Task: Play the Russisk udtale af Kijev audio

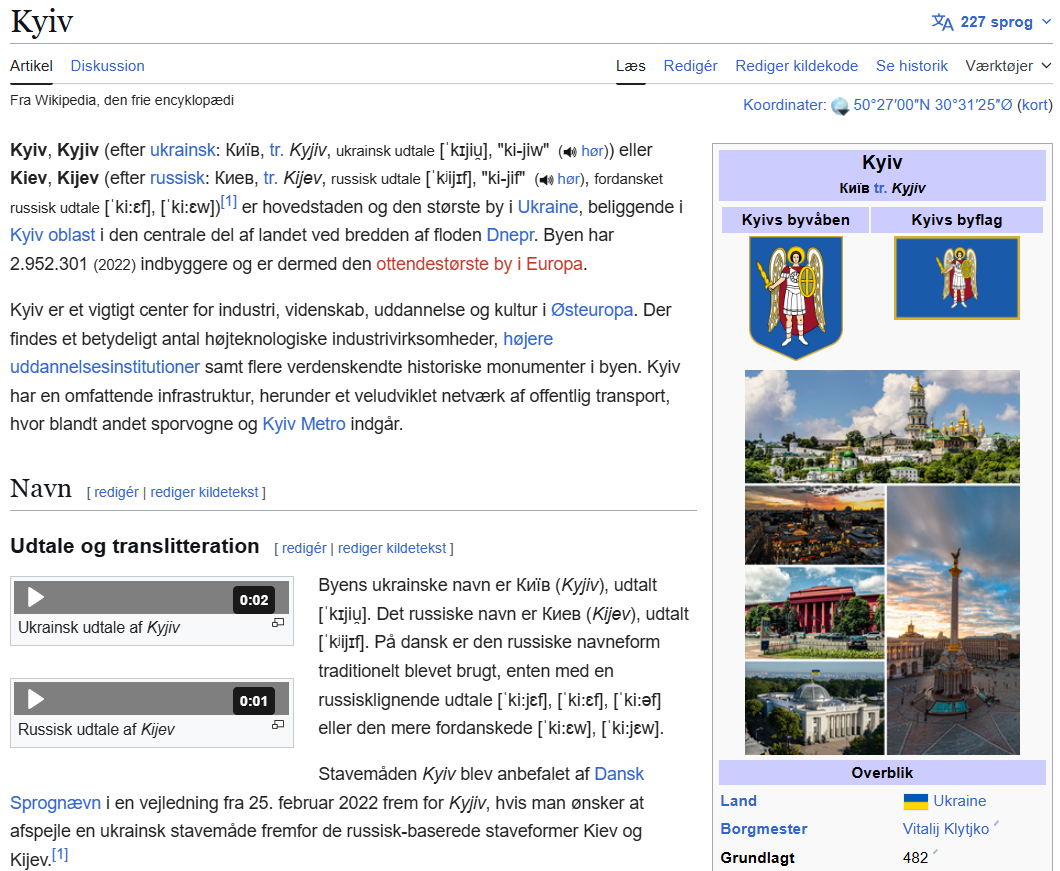Action: pyautogui.click(x=35, y=699)
